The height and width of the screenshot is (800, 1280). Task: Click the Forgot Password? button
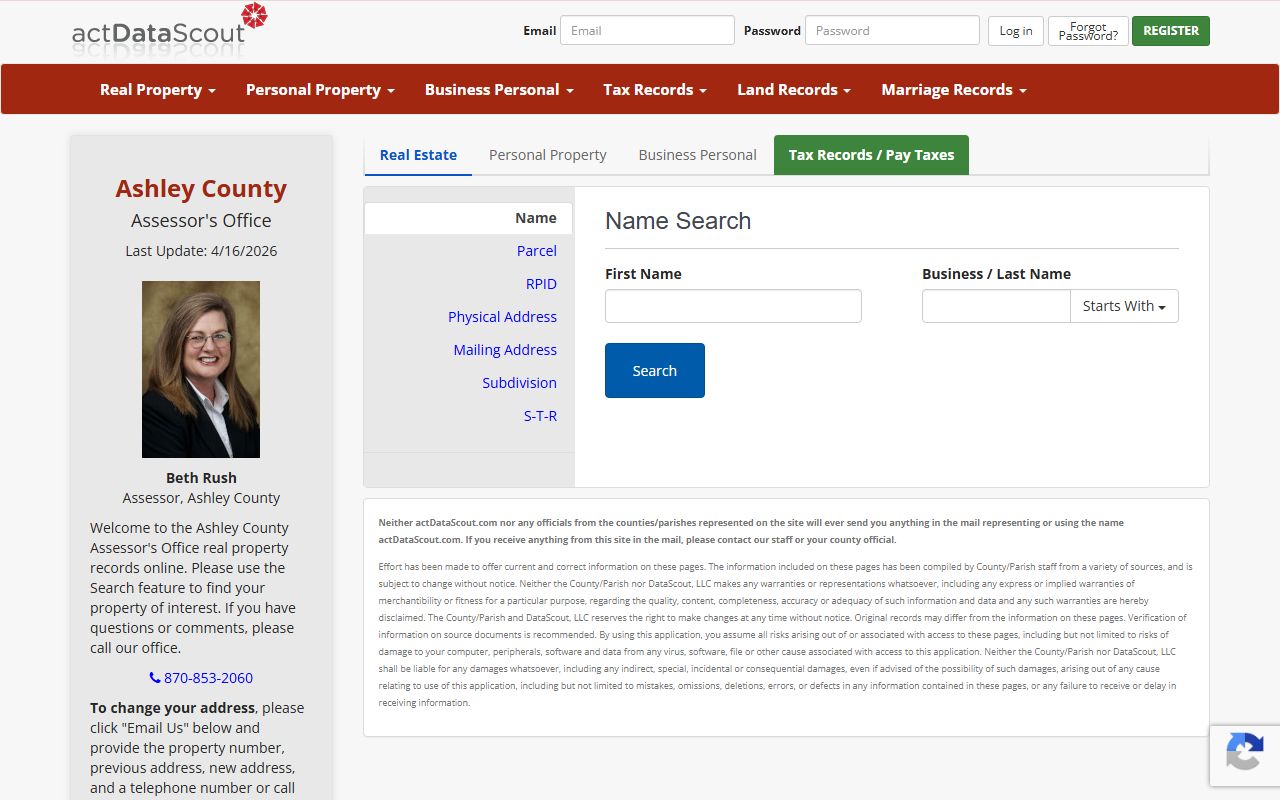pyautogui.click(x=1088, y=30)
